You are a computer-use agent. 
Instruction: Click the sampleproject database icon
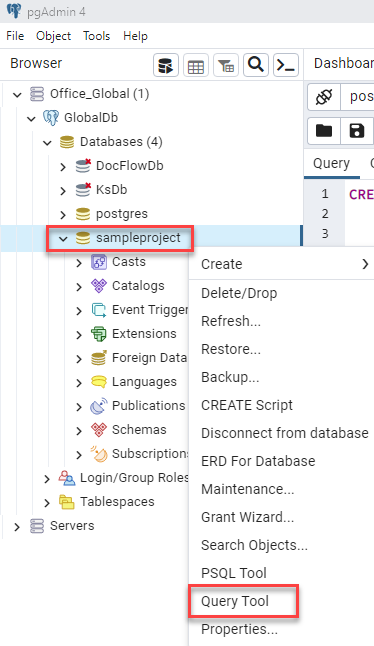click(83, 238)
